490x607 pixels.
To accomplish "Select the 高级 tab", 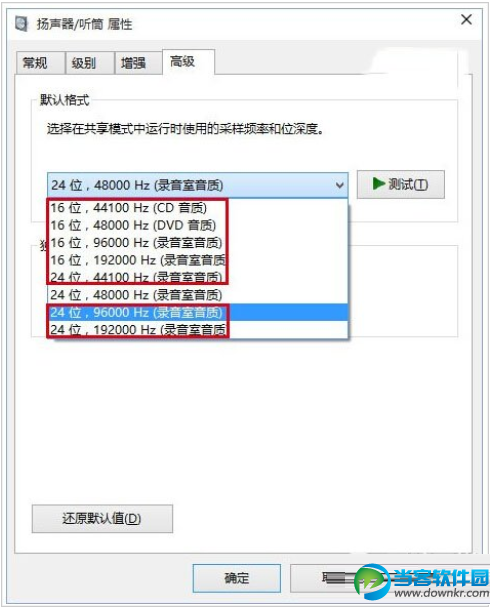I will point(188,62).
